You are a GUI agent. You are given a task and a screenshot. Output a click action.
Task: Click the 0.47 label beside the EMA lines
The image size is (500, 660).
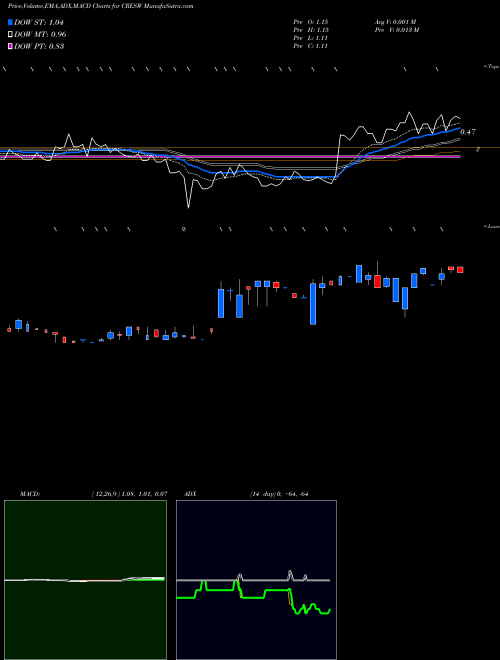(468, 132)
